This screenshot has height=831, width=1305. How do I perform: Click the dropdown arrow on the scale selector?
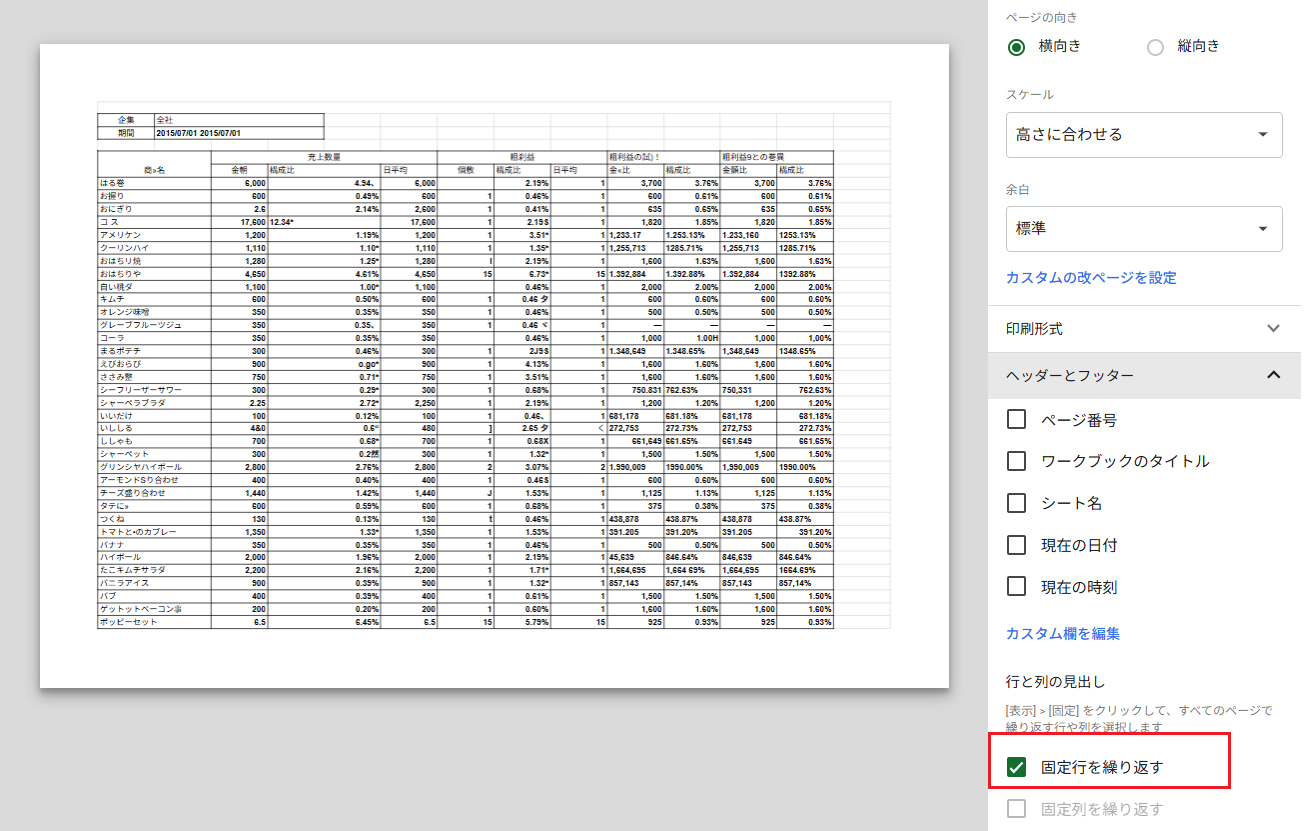[x=1263, y=134]
